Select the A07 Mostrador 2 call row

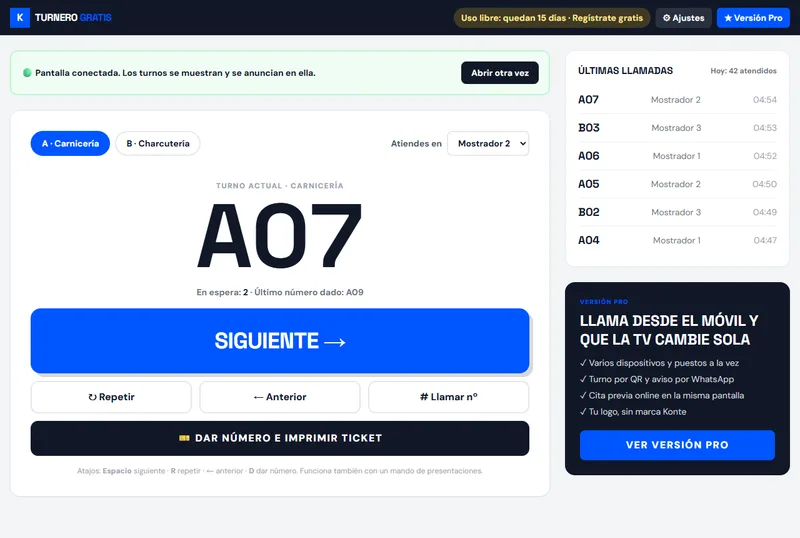point(677,100)
